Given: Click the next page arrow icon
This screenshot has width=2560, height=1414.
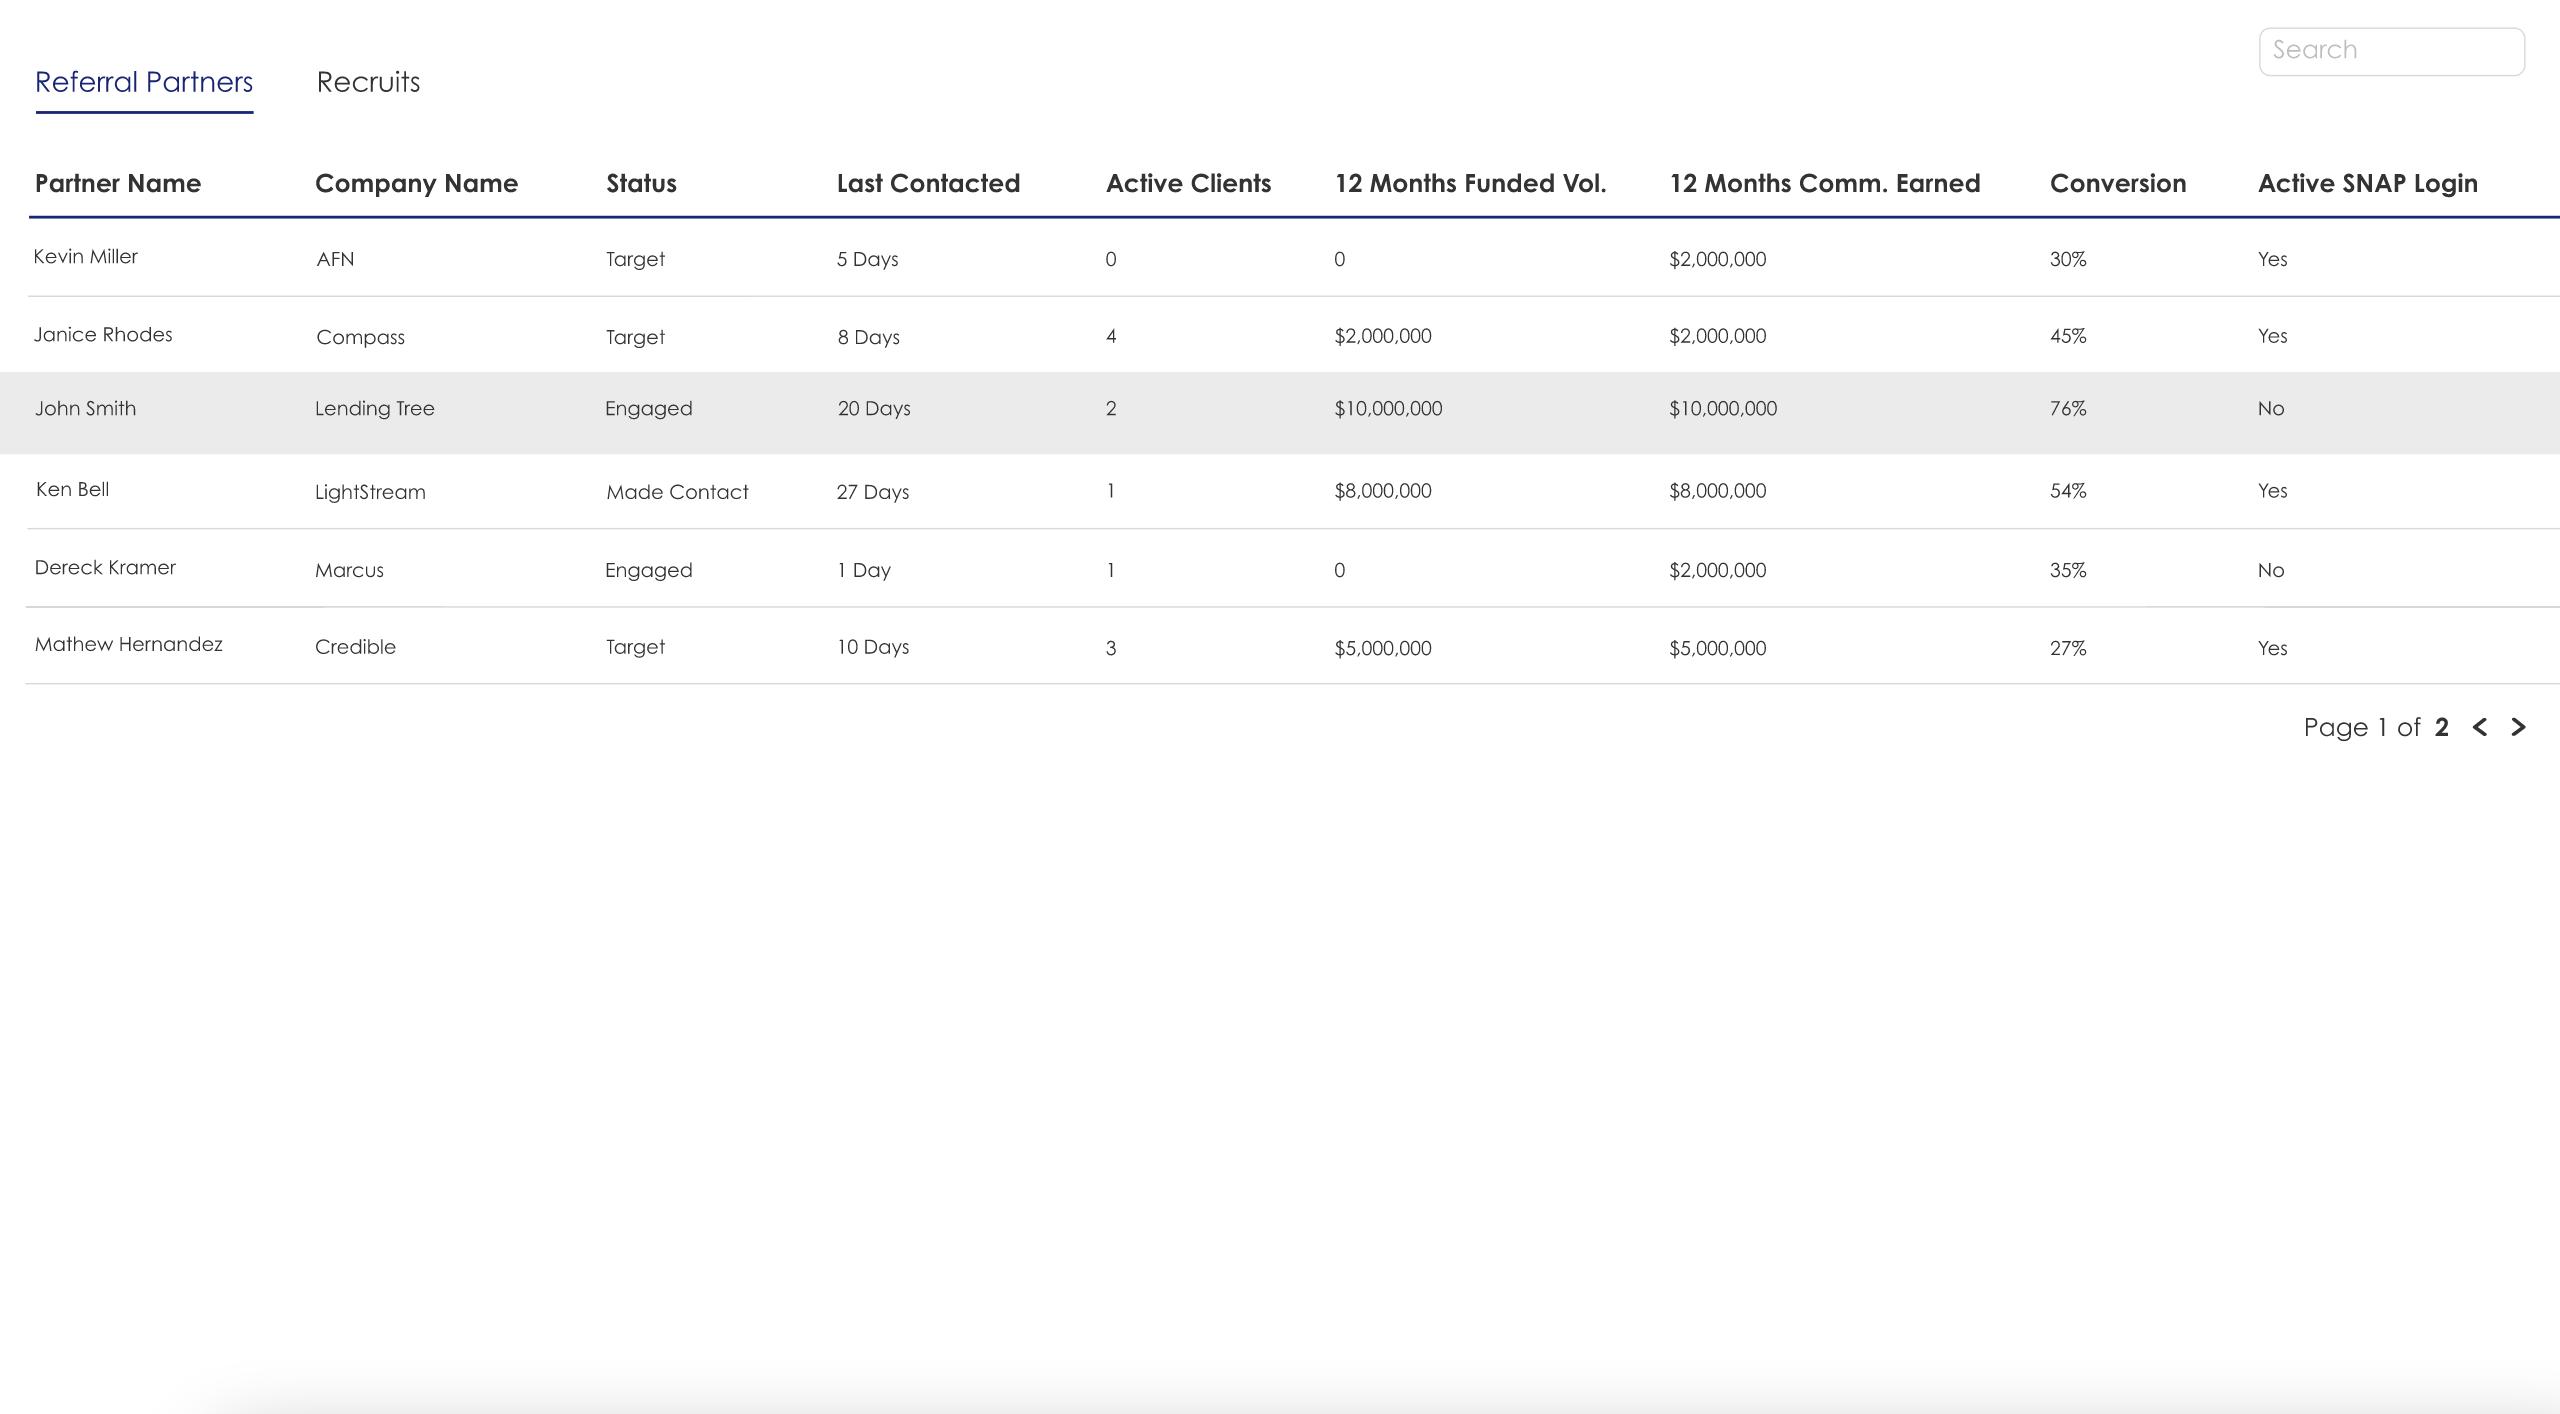Looking at the screenshot, I should tap(2518, 727).
